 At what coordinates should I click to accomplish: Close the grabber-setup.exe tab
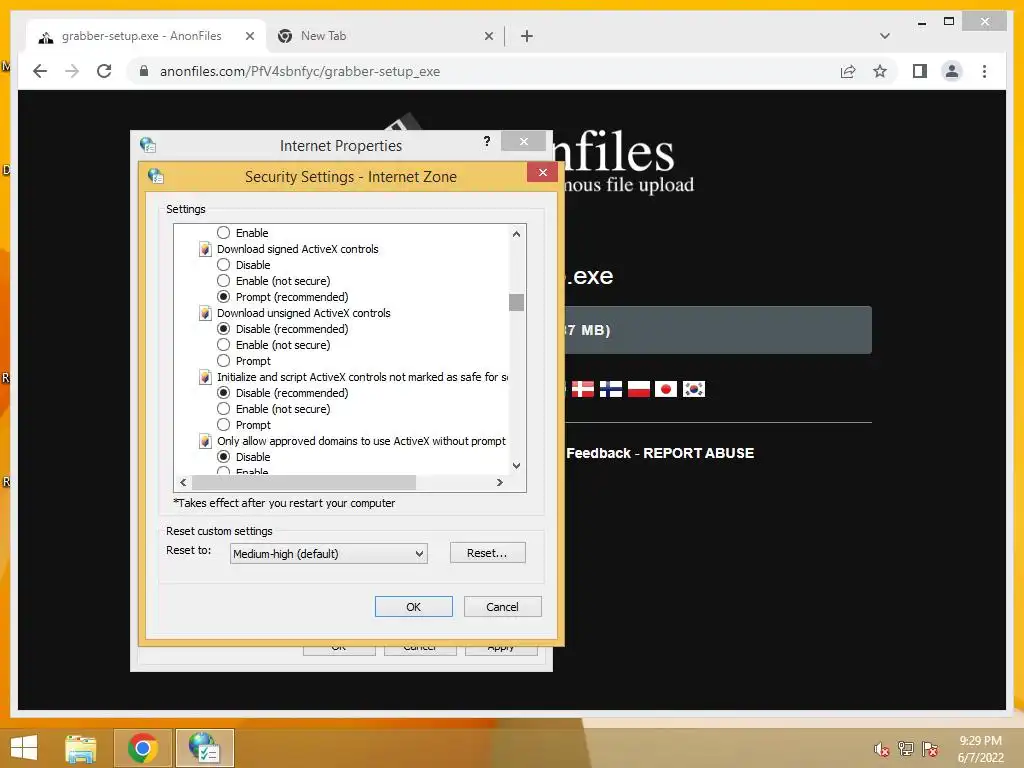click(x=249, y=36)
